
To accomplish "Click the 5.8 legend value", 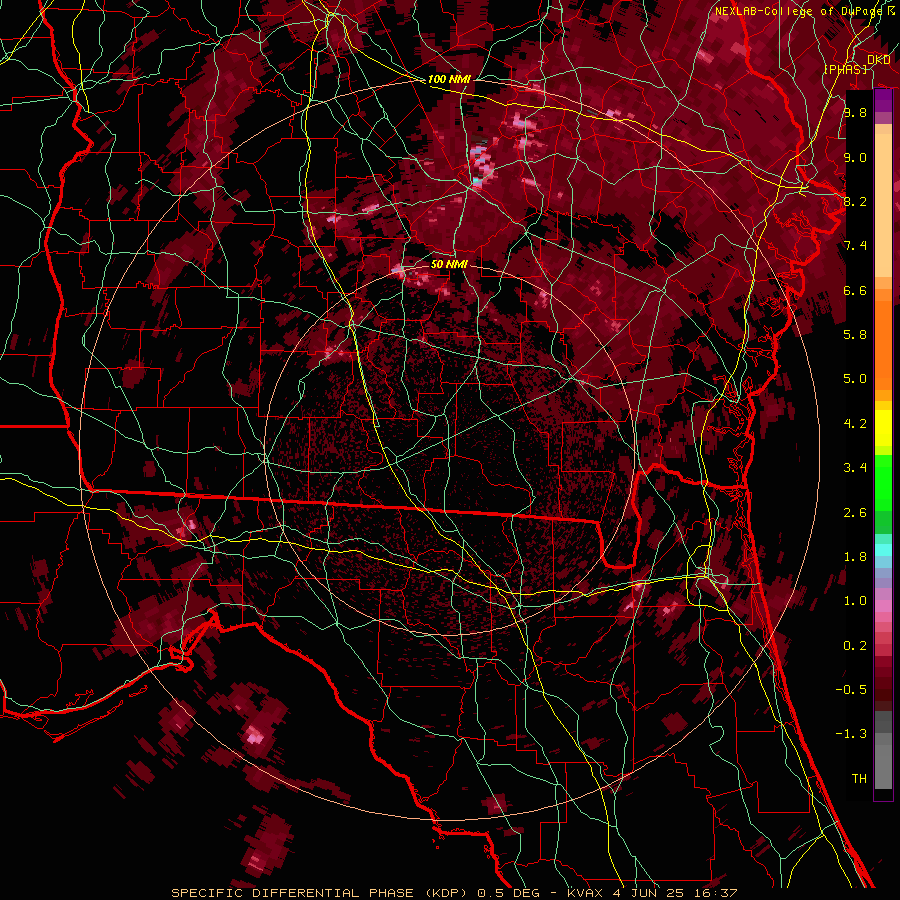I will pos(855,335).
